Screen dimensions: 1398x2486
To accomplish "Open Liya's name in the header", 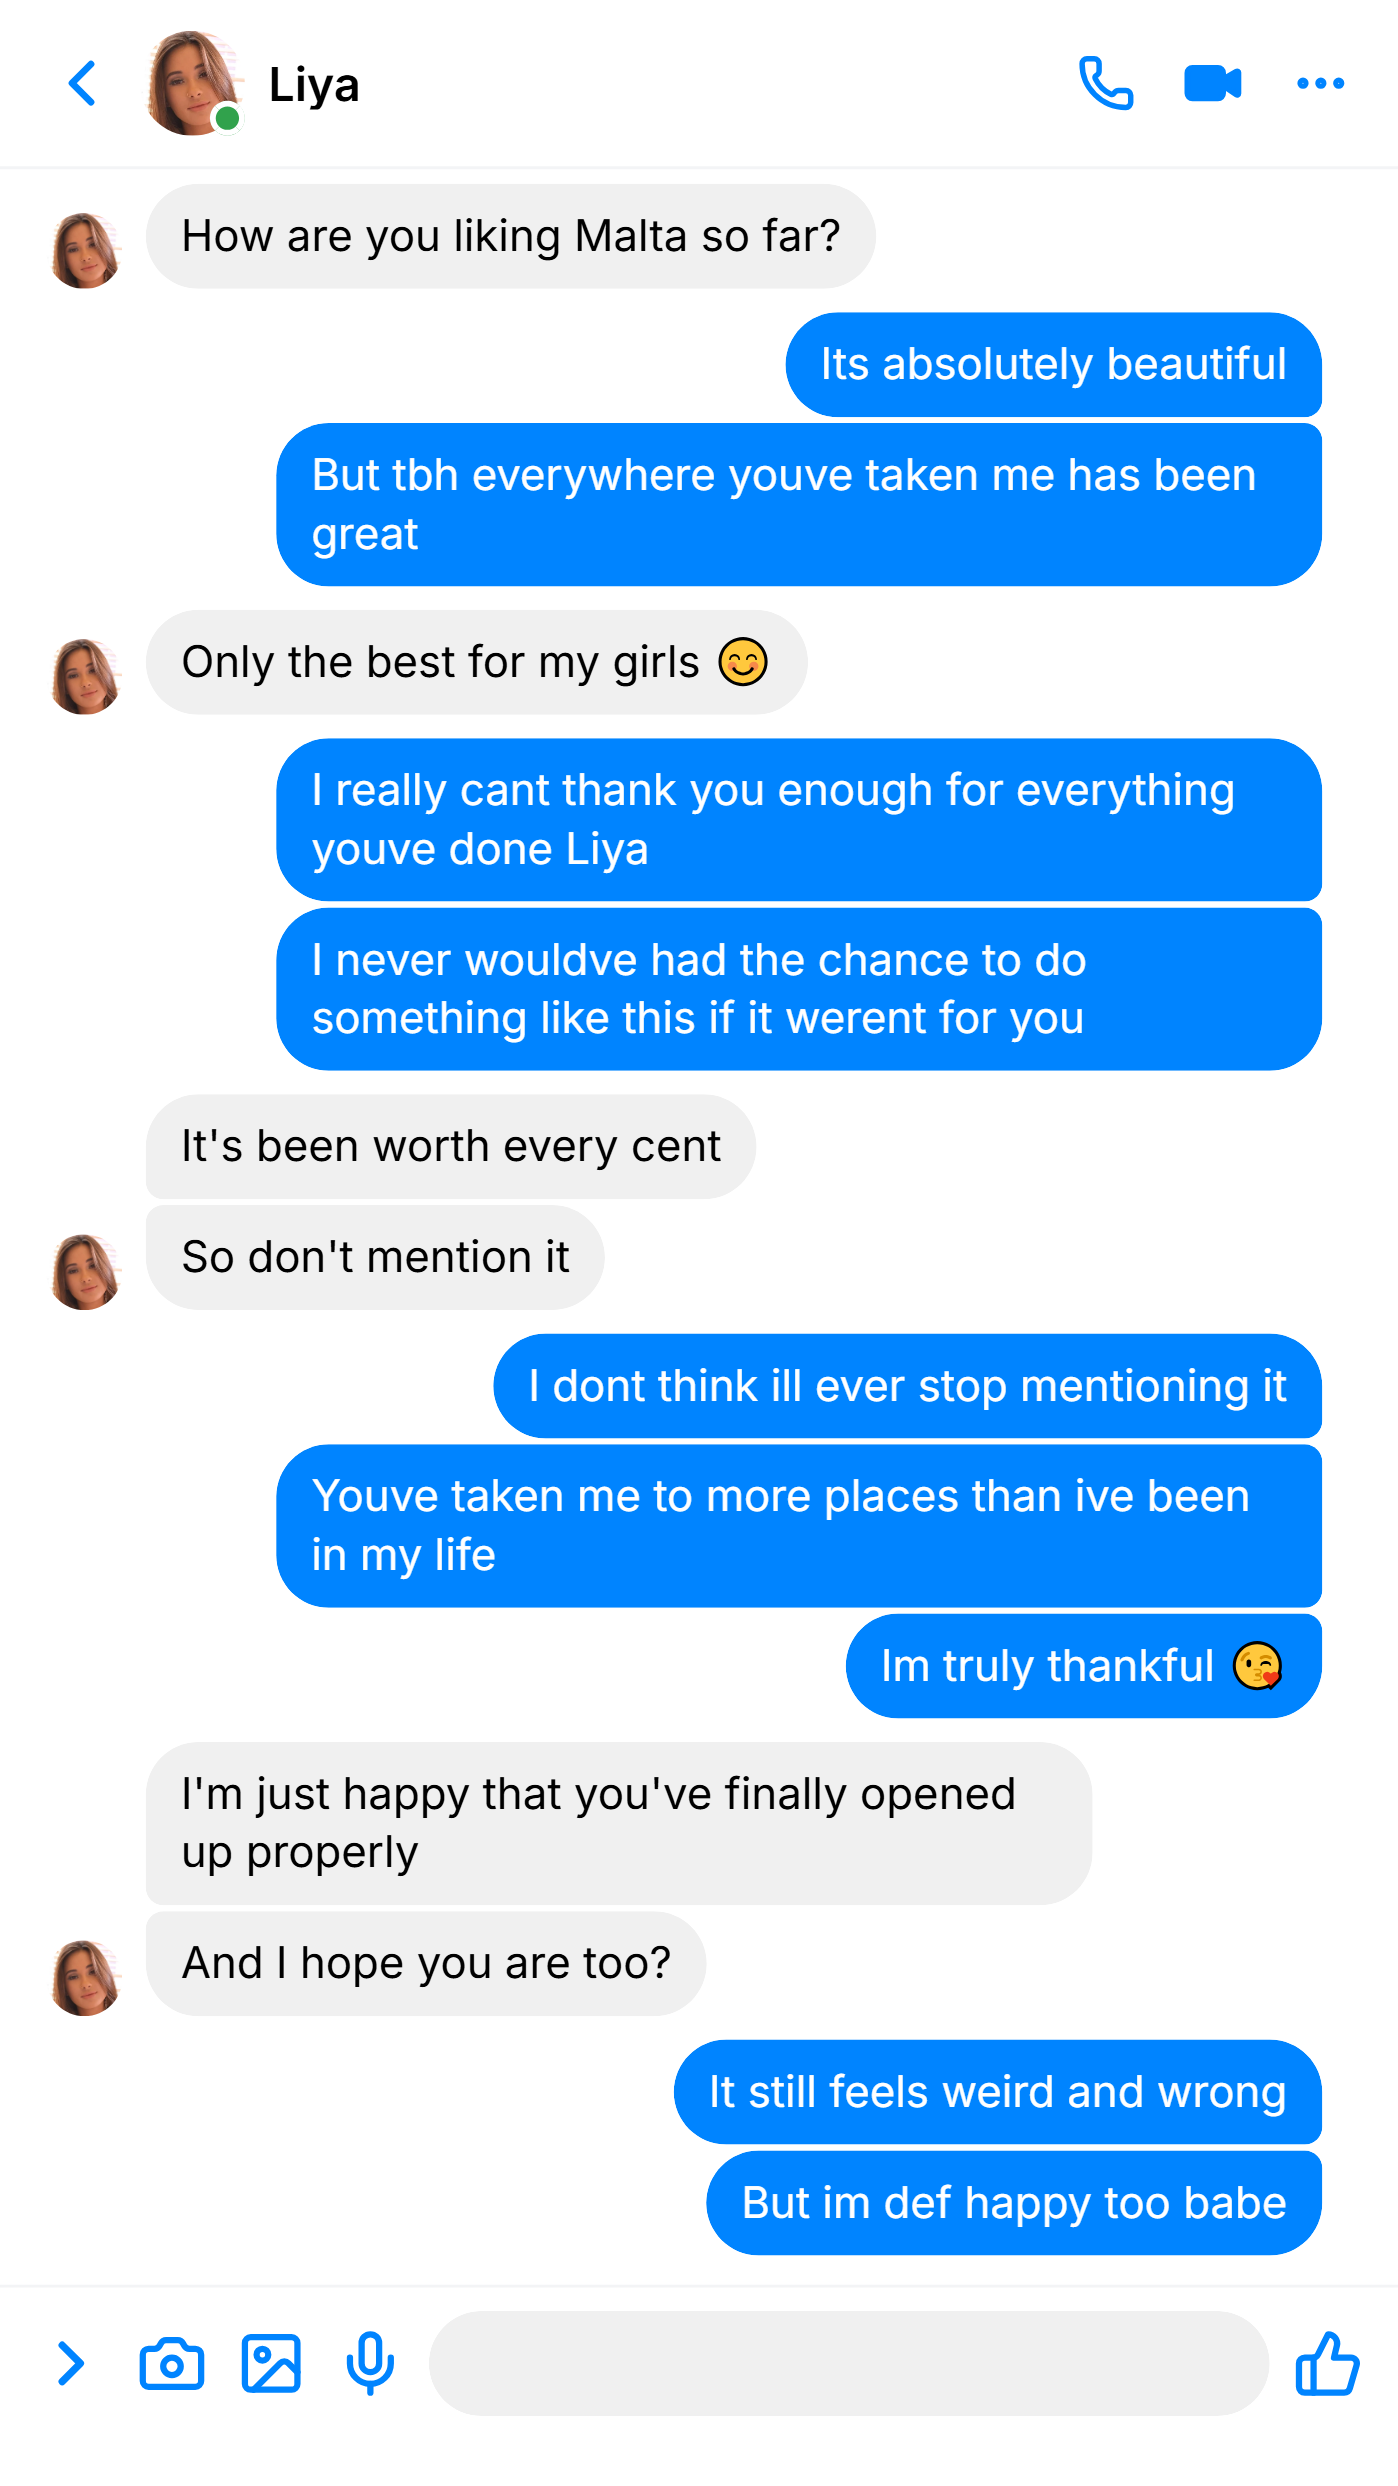I will 314,85.
